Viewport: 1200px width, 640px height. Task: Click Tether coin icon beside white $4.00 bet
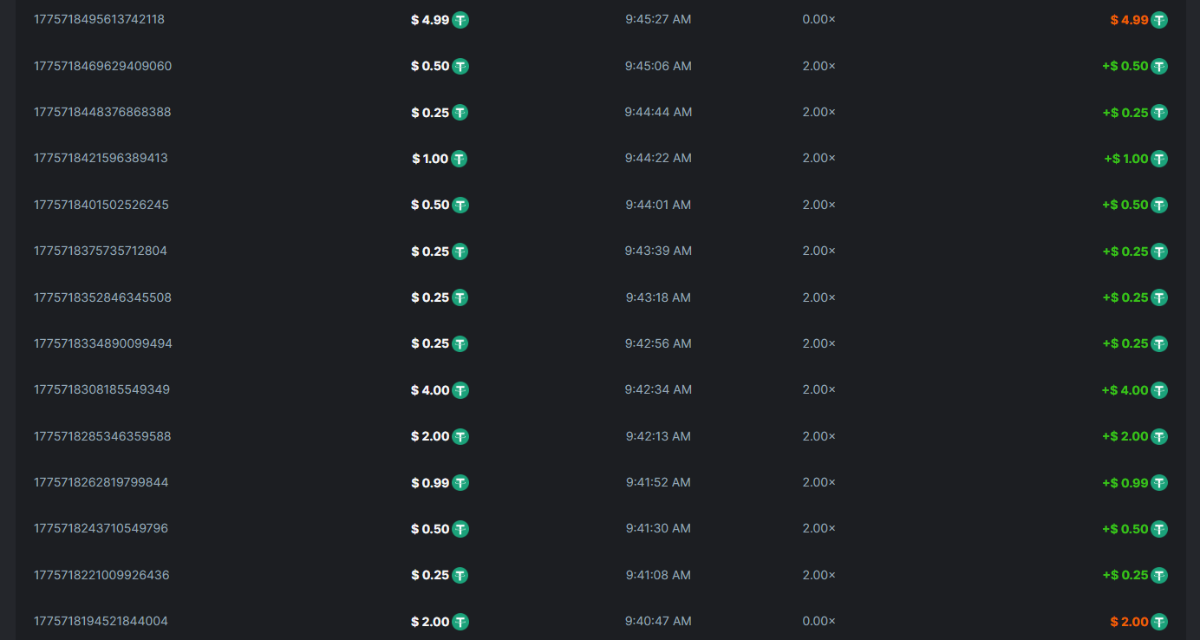(x=460, y=390)
